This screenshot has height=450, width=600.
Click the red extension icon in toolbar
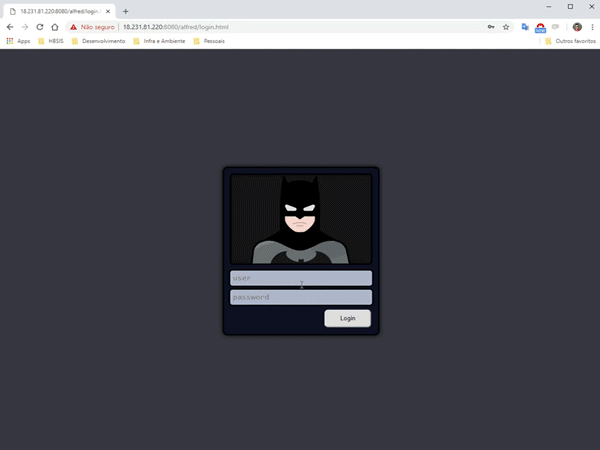540,28
